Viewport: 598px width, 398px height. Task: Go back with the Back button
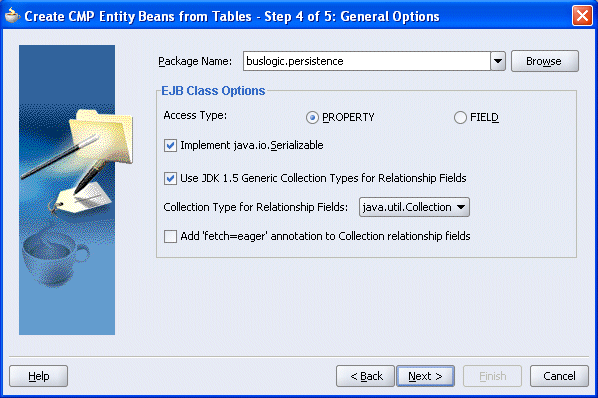point(365,376)
